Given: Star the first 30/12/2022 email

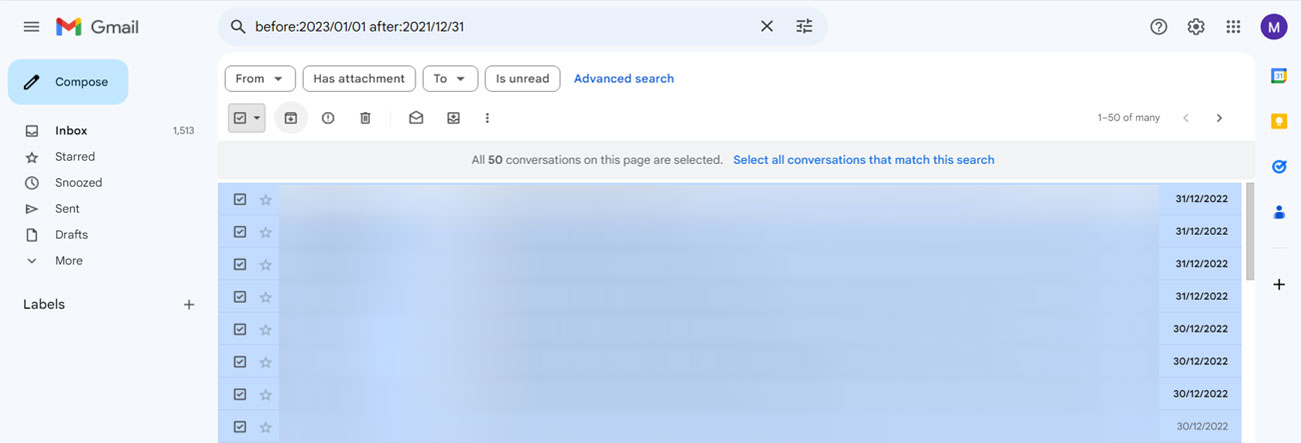Looking at the screenshot, I should [x=265, y=329].
